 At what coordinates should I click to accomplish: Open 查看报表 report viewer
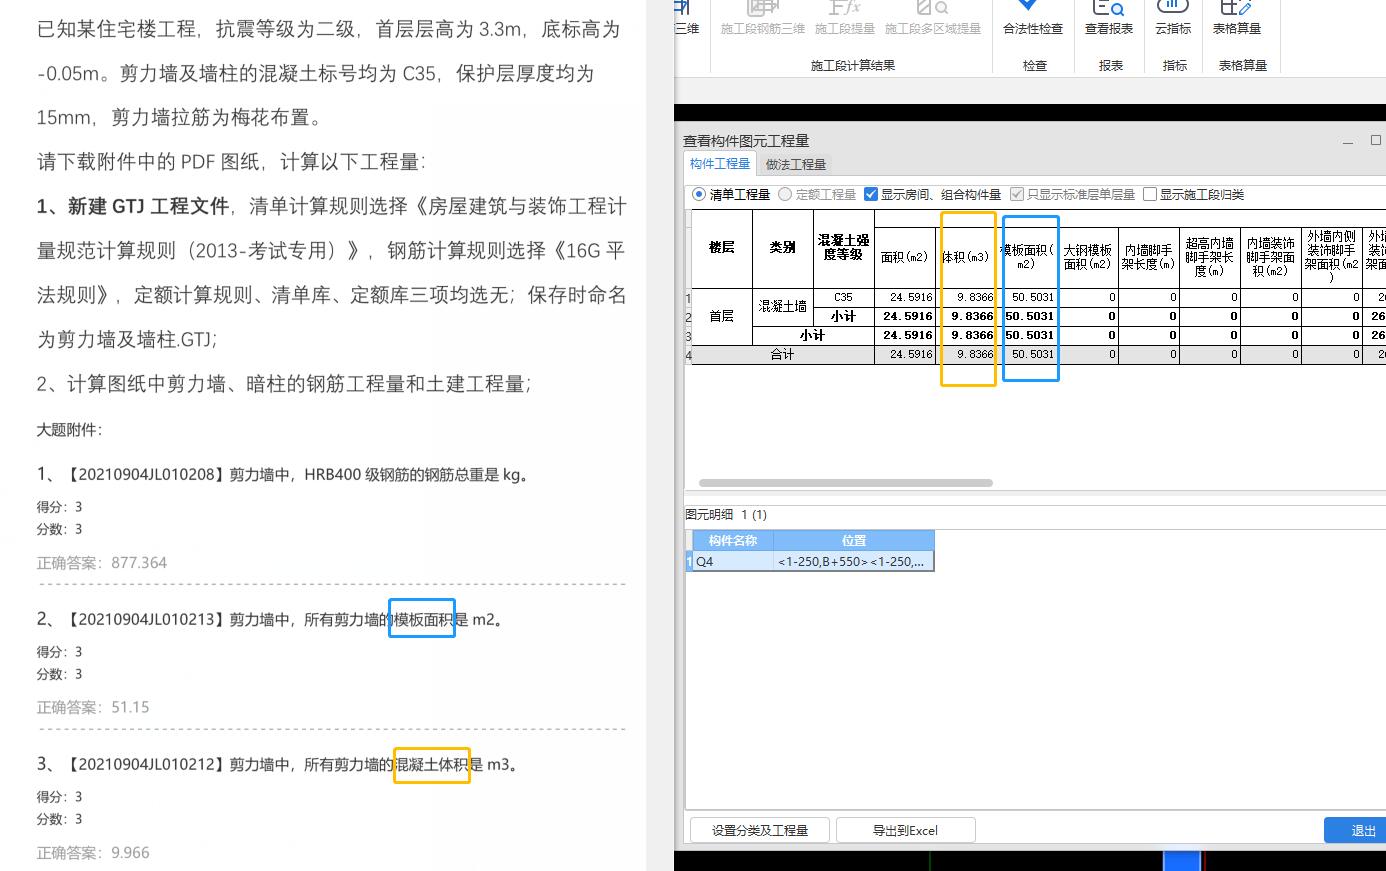pos(1109,18)
